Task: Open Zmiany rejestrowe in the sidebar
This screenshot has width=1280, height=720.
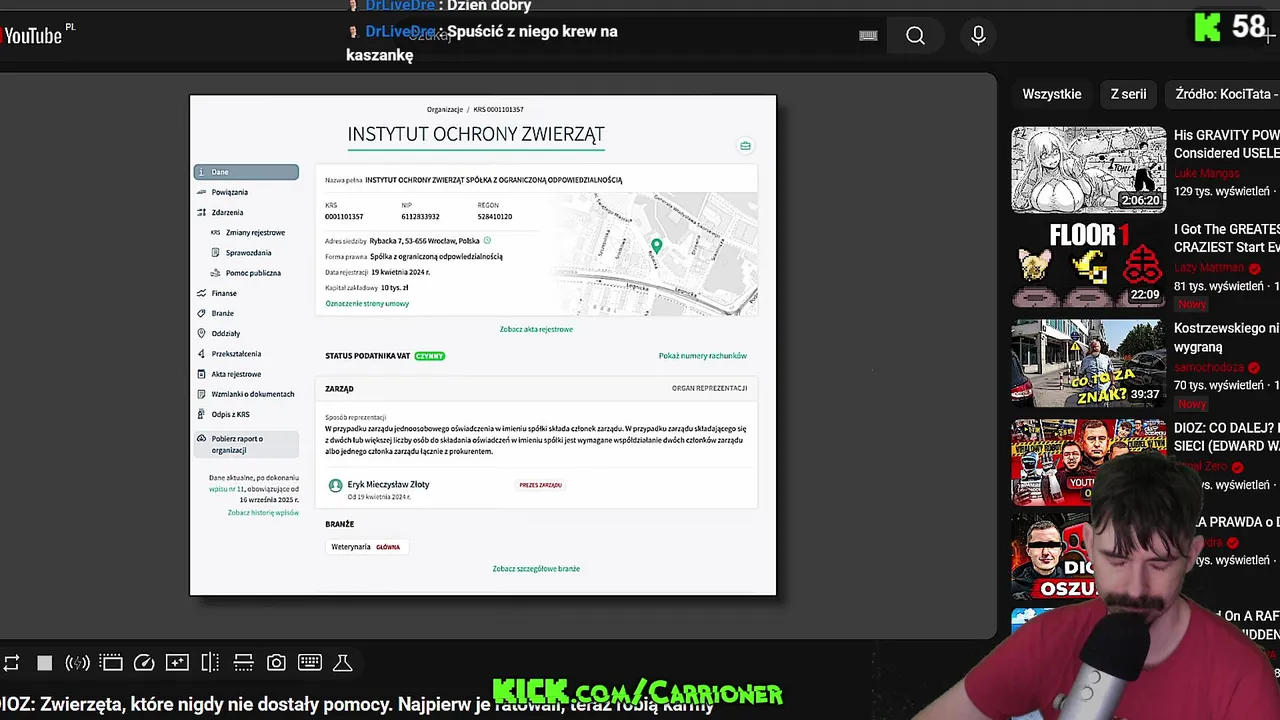Action: click(254, 232)
